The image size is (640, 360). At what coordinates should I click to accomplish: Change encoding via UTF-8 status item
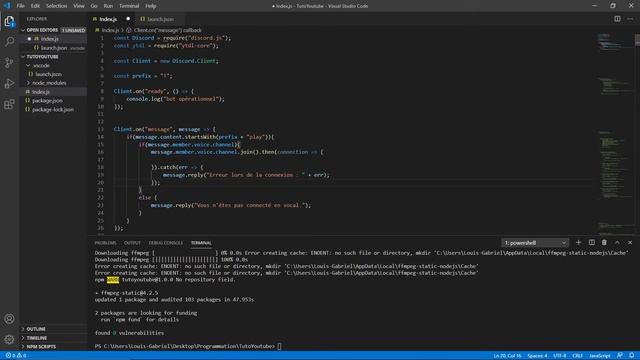[x=560, y=356]
